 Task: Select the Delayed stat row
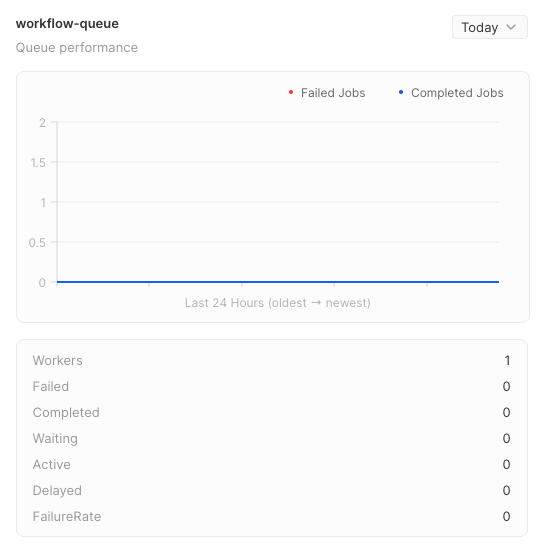(271, 490)
